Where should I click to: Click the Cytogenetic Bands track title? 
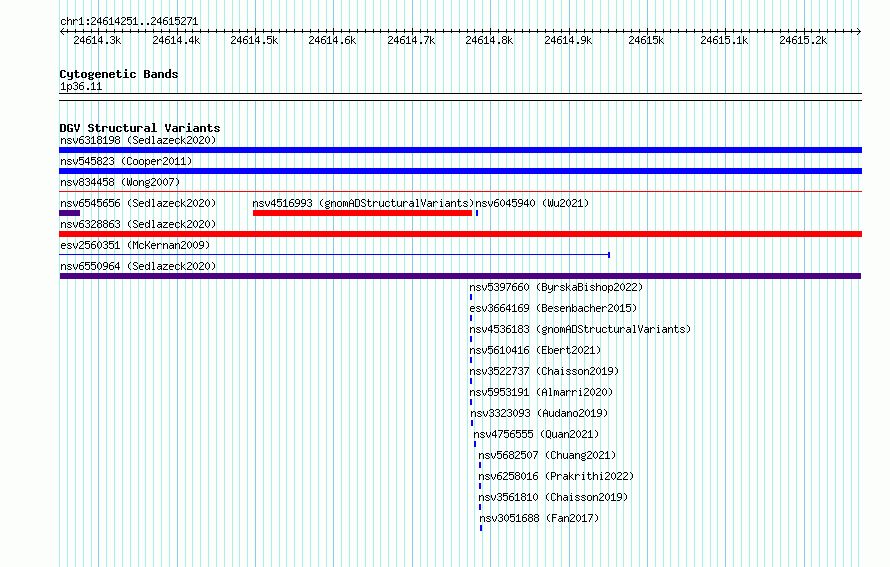point(119,74)
